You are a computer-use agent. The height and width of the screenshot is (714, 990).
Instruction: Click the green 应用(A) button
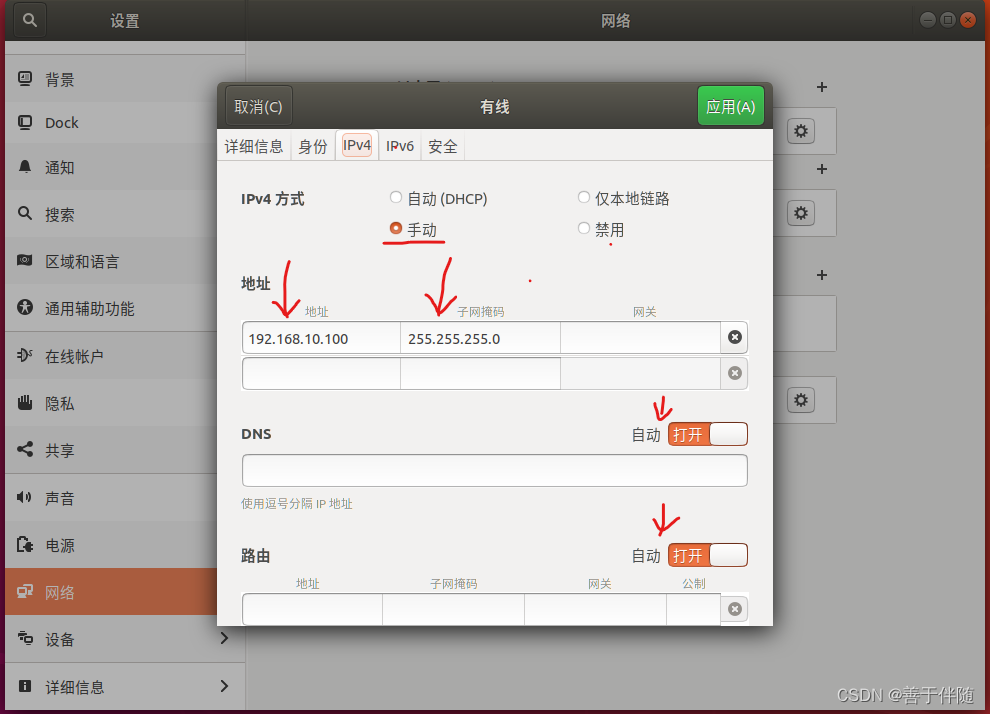pos(731,106)
